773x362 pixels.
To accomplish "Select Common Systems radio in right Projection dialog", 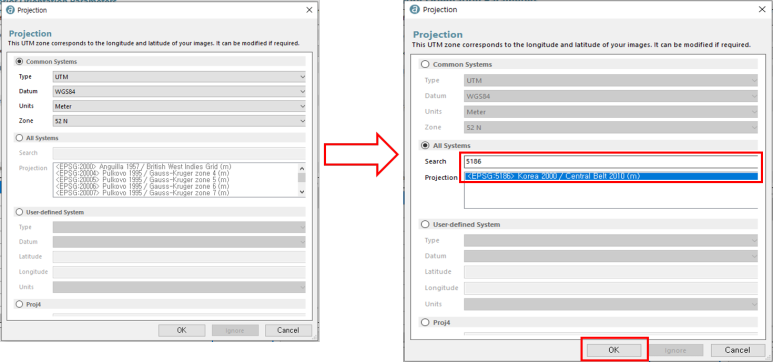I will [x=425, y=64].
